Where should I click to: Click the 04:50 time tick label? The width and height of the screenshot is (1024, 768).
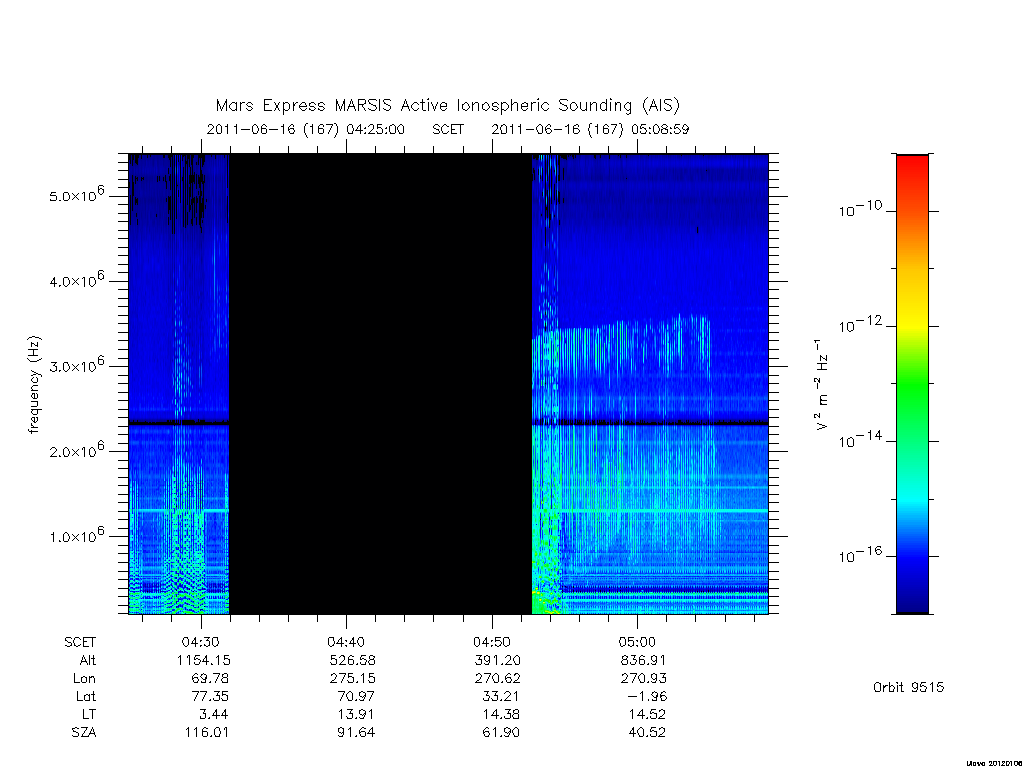coord(492,642)
